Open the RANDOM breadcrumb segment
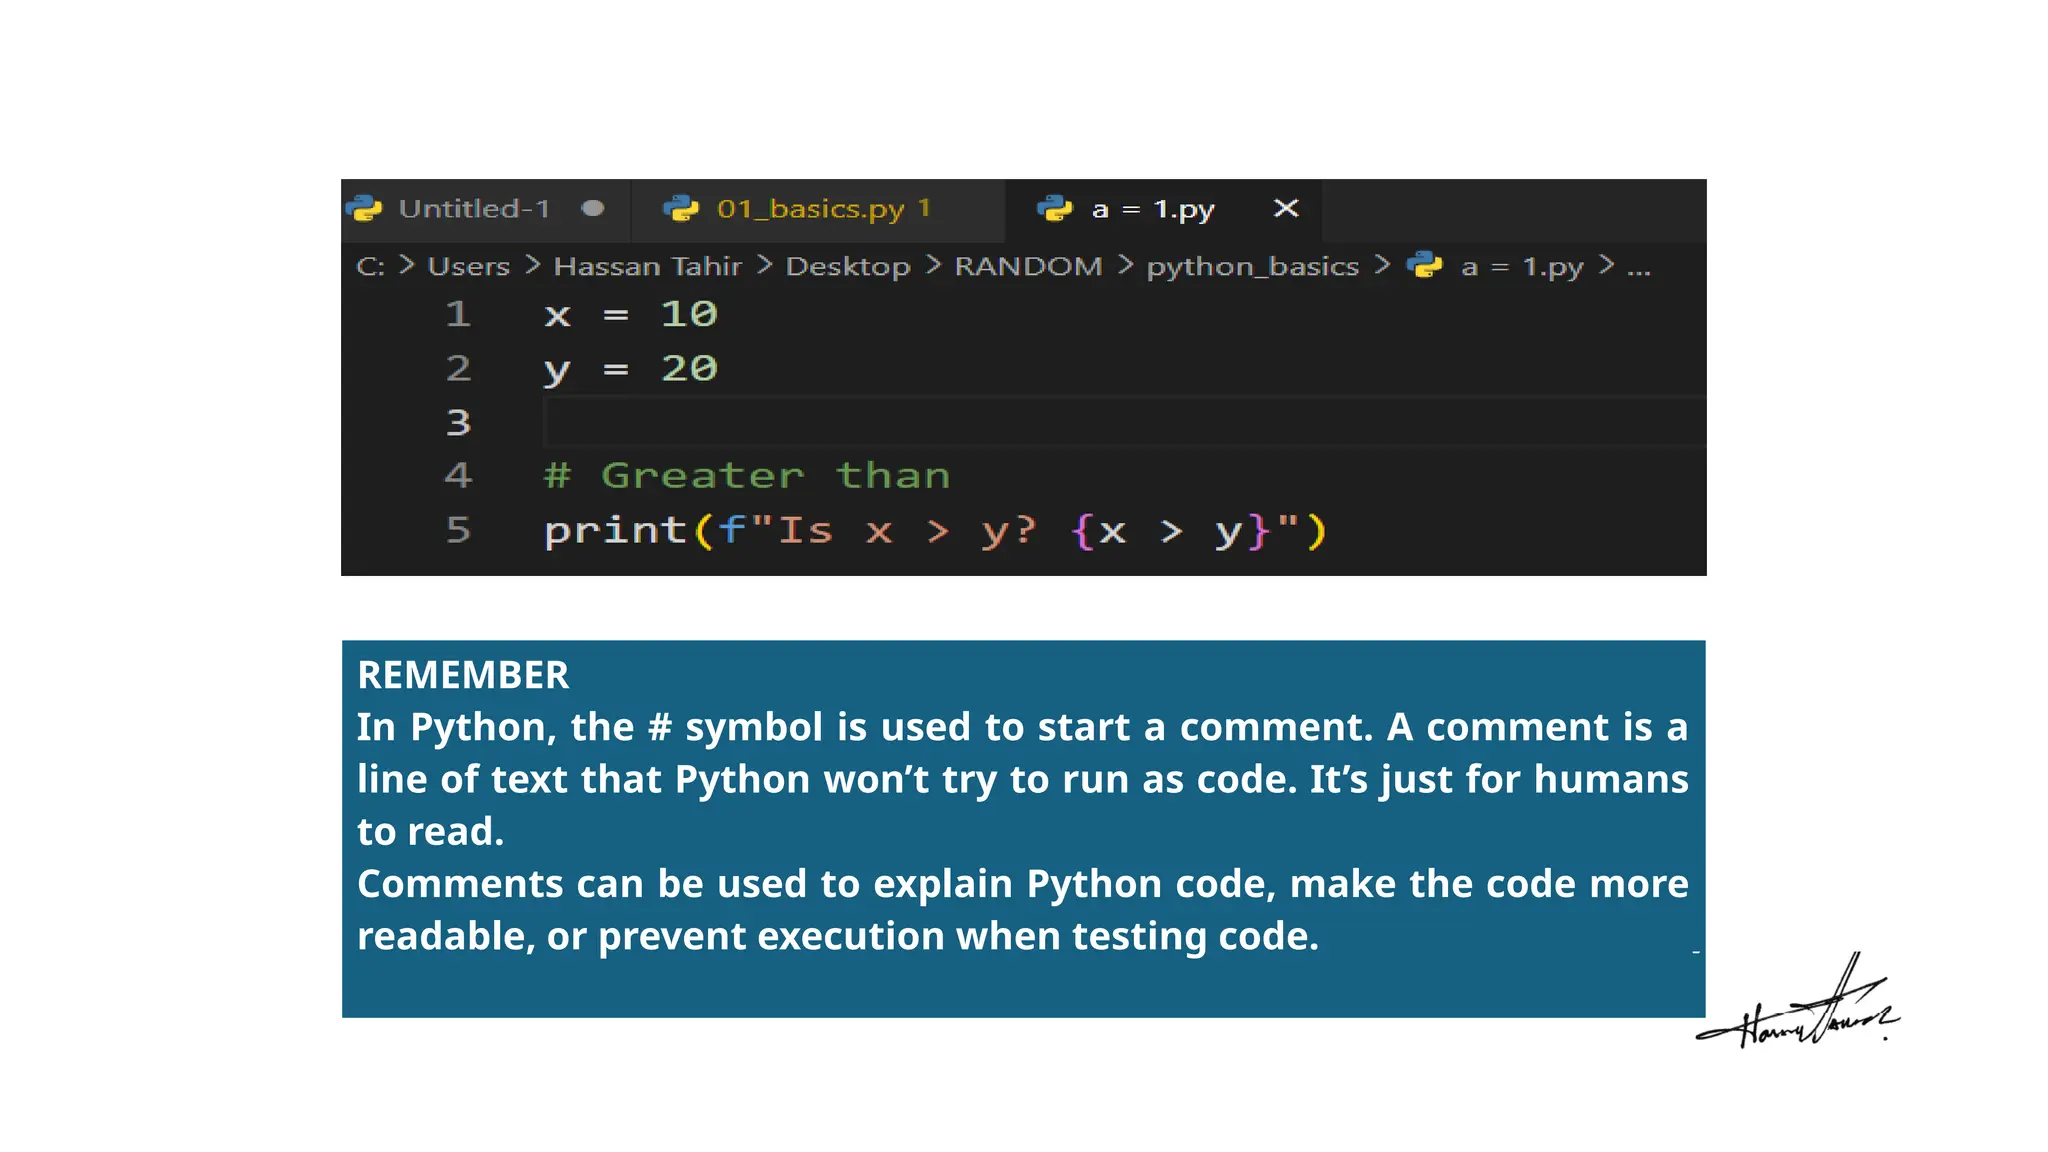 pos(1028,266)
